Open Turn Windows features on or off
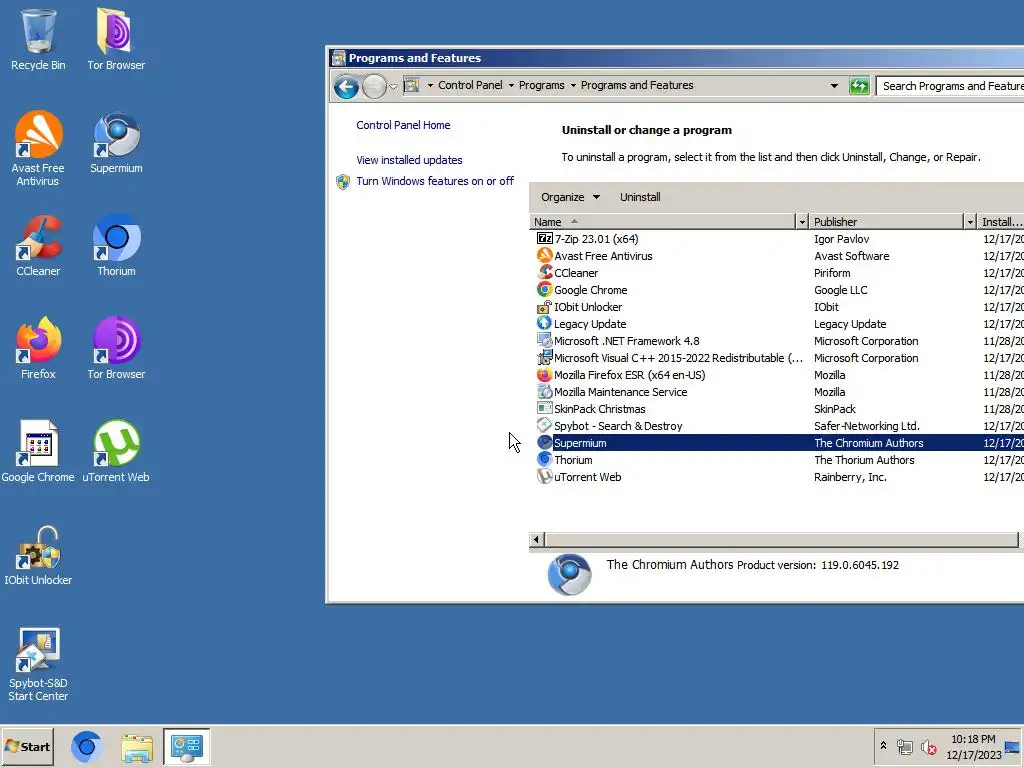Image resolution: width=1024 pixels, height=768 pixels. click(x=434, y=181)
